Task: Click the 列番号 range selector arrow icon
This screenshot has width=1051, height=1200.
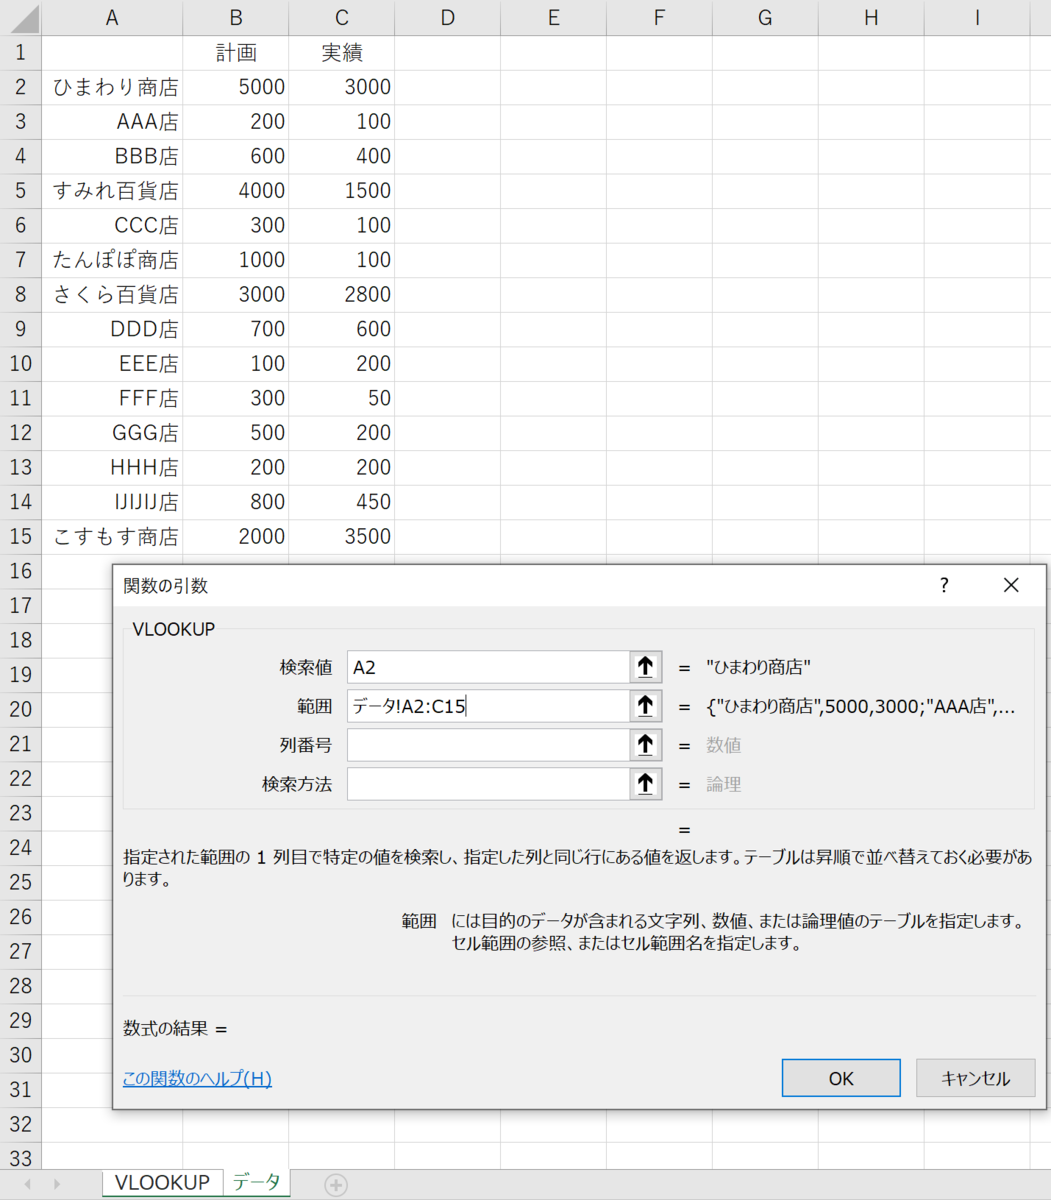Action: [x=646, y=745]
